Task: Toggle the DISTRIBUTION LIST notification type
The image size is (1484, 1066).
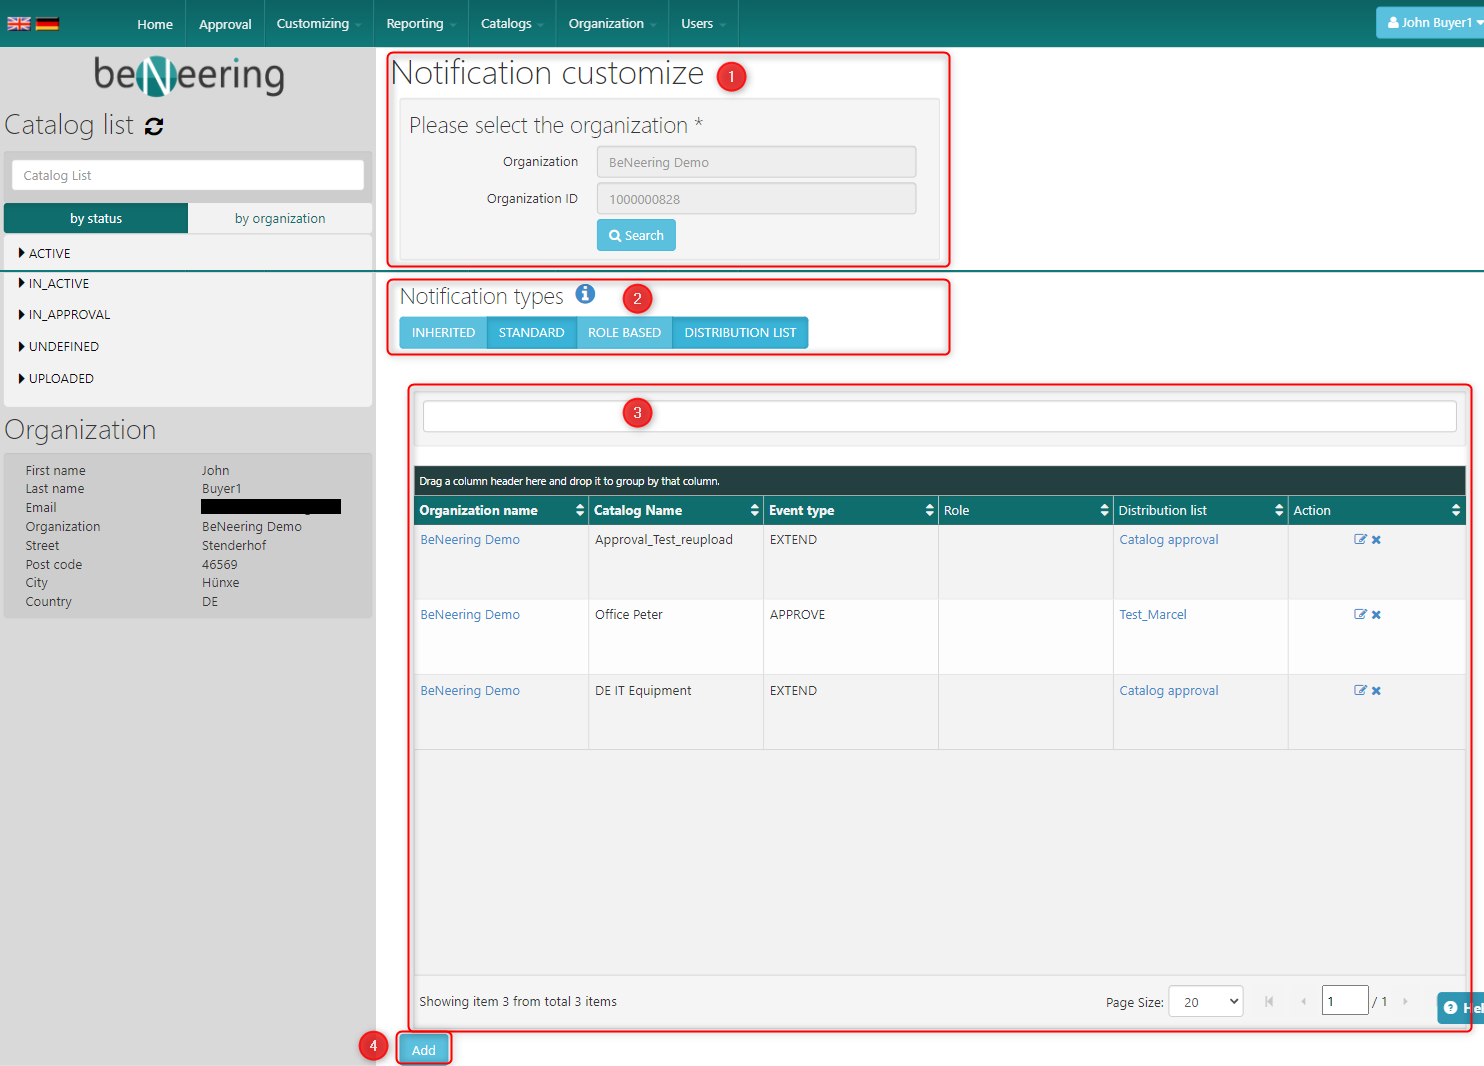Action: point(740,333)
